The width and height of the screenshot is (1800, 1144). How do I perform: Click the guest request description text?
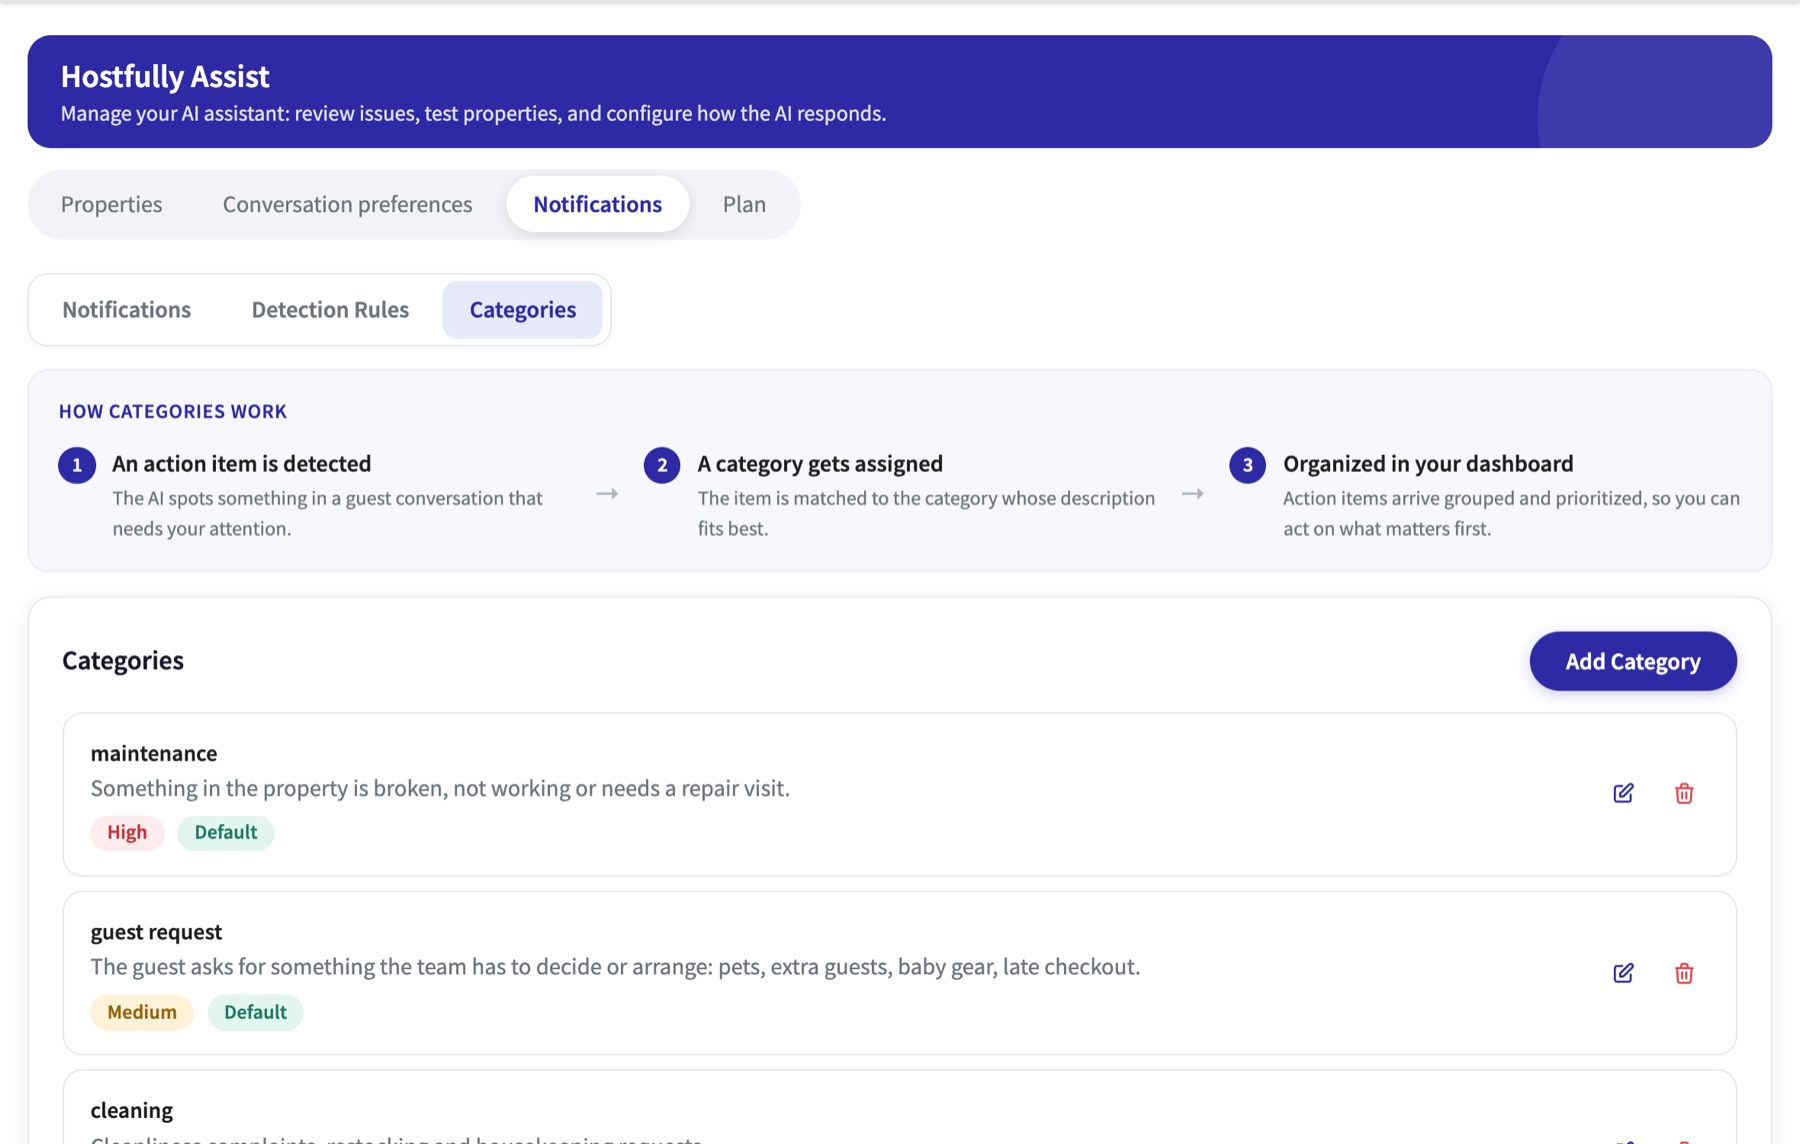pos(615,967)
